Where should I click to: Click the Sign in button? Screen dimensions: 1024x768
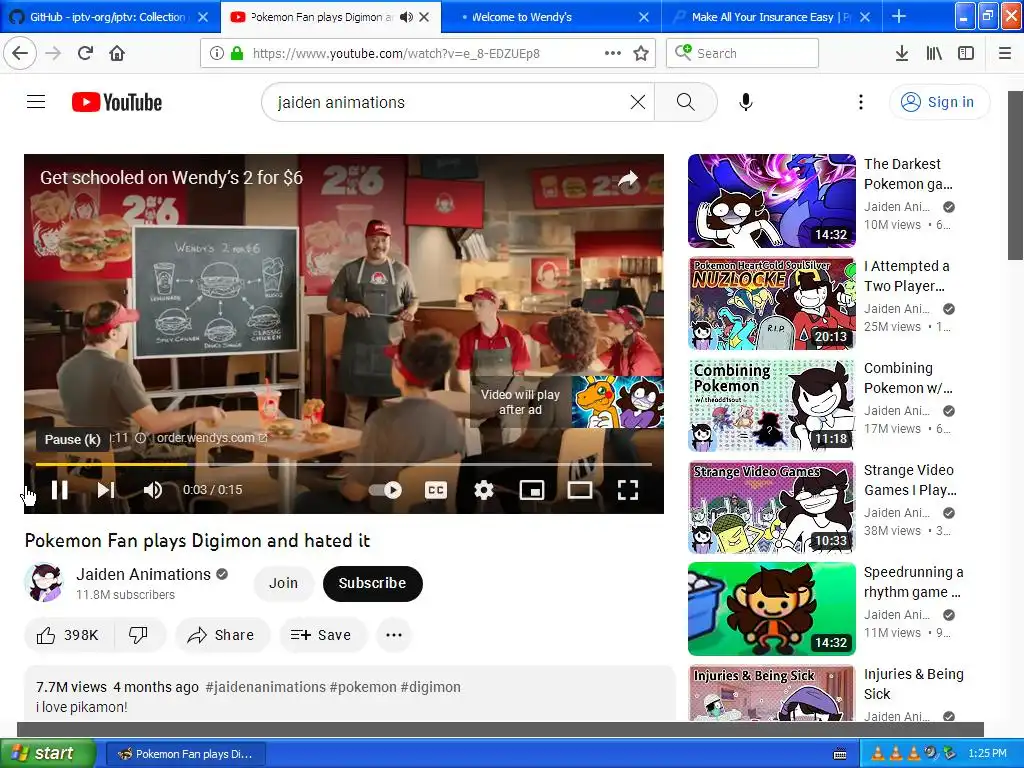point(938,102)
